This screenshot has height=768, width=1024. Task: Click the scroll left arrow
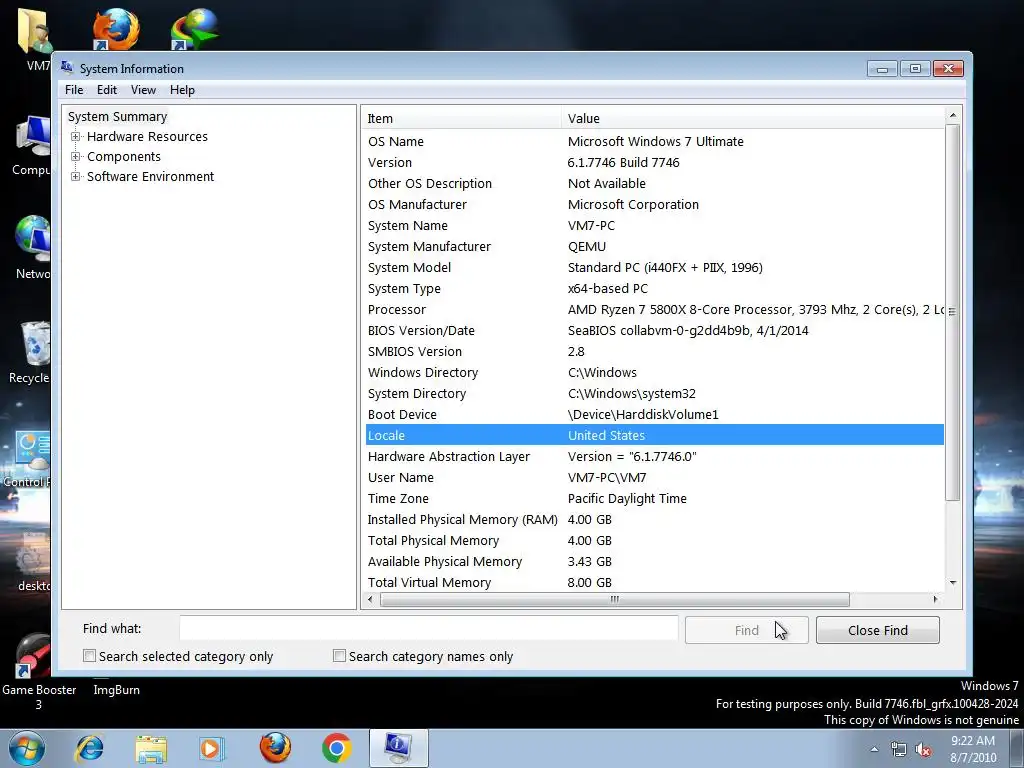pos(370,600)
